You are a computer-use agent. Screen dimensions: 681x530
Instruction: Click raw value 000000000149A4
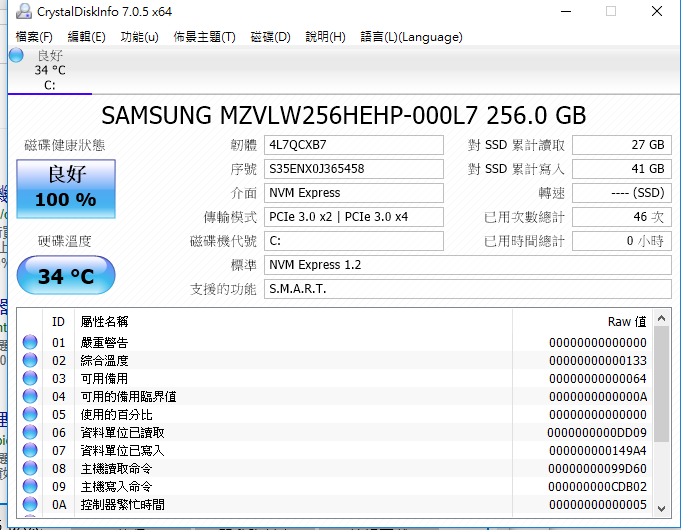pos(598,451)
